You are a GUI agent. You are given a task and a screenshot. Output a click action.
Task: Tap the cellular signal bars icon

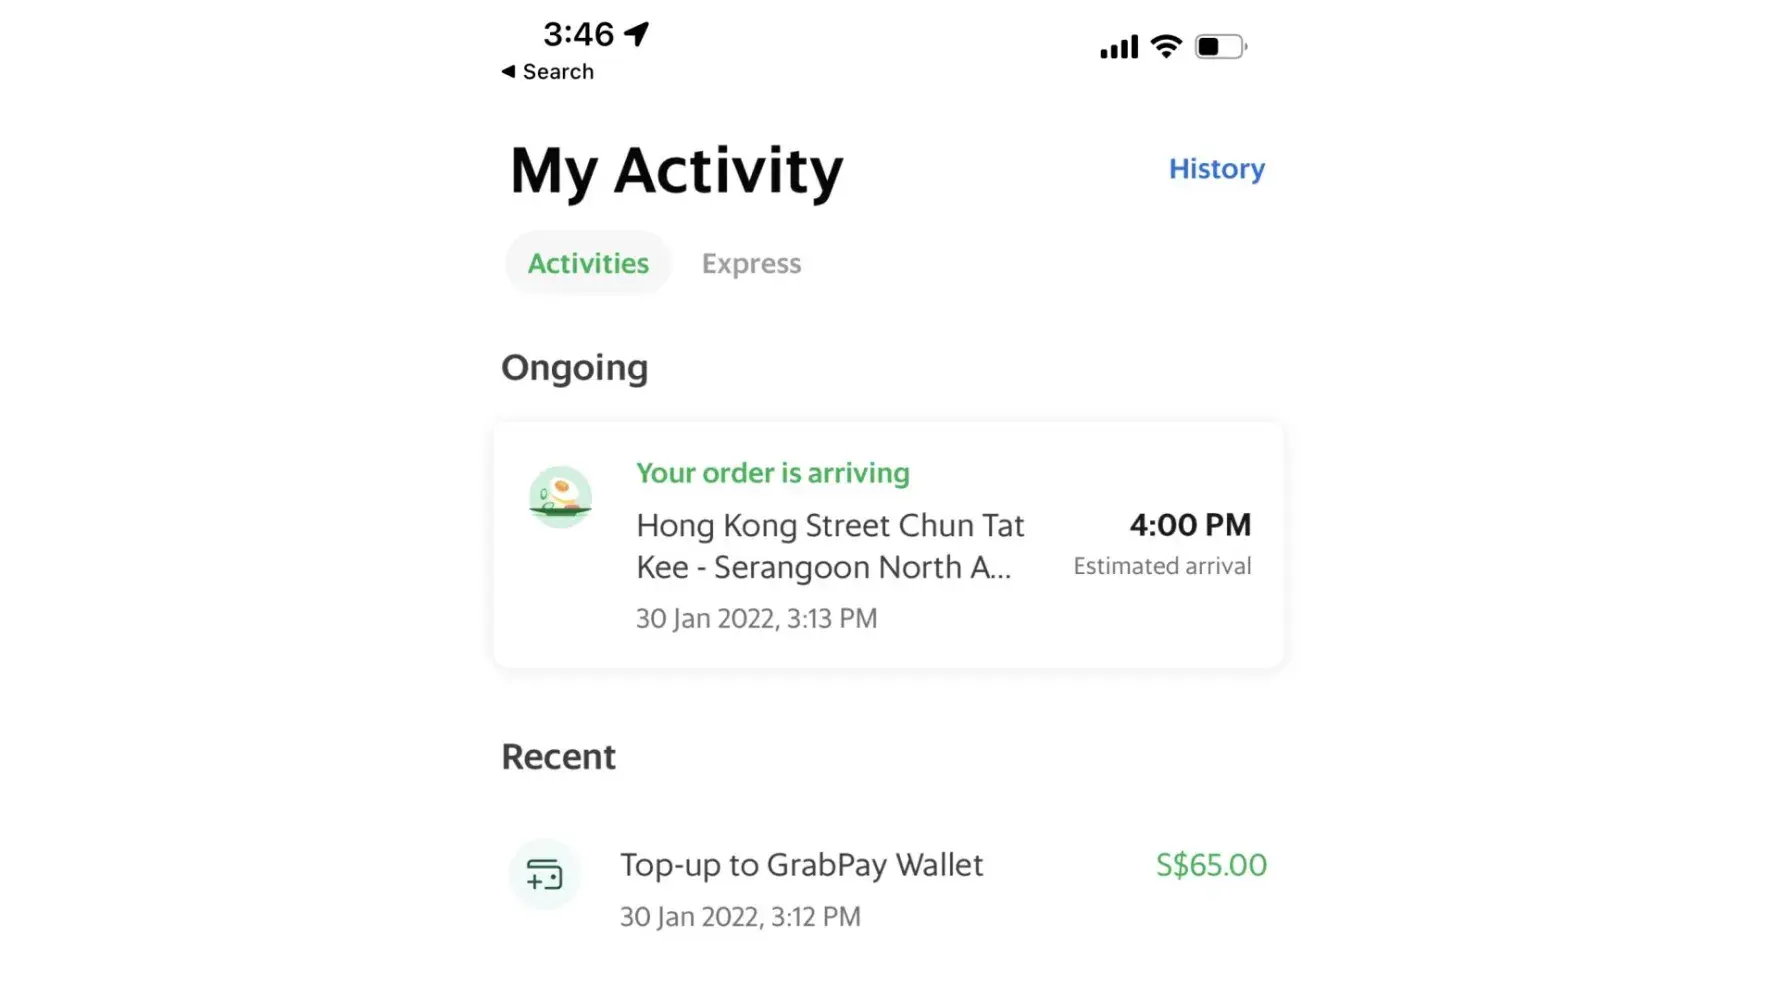click(1119, 47)
